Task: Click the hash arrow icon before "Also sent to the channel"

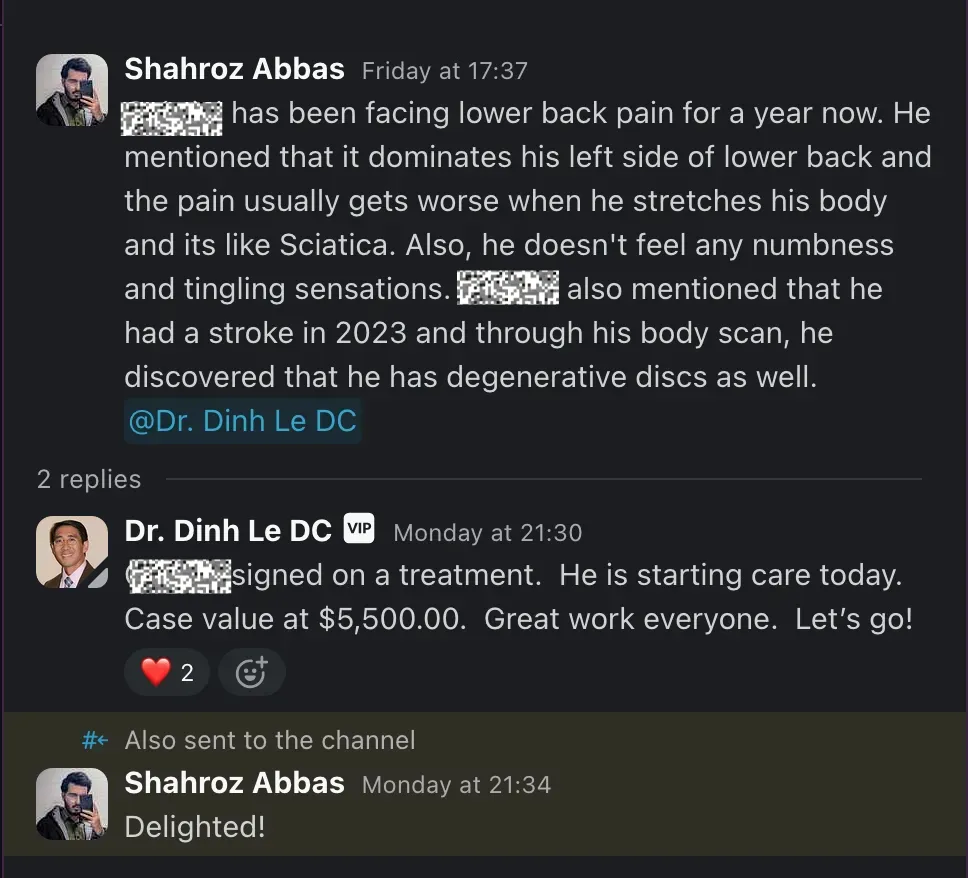Action: 95,741
